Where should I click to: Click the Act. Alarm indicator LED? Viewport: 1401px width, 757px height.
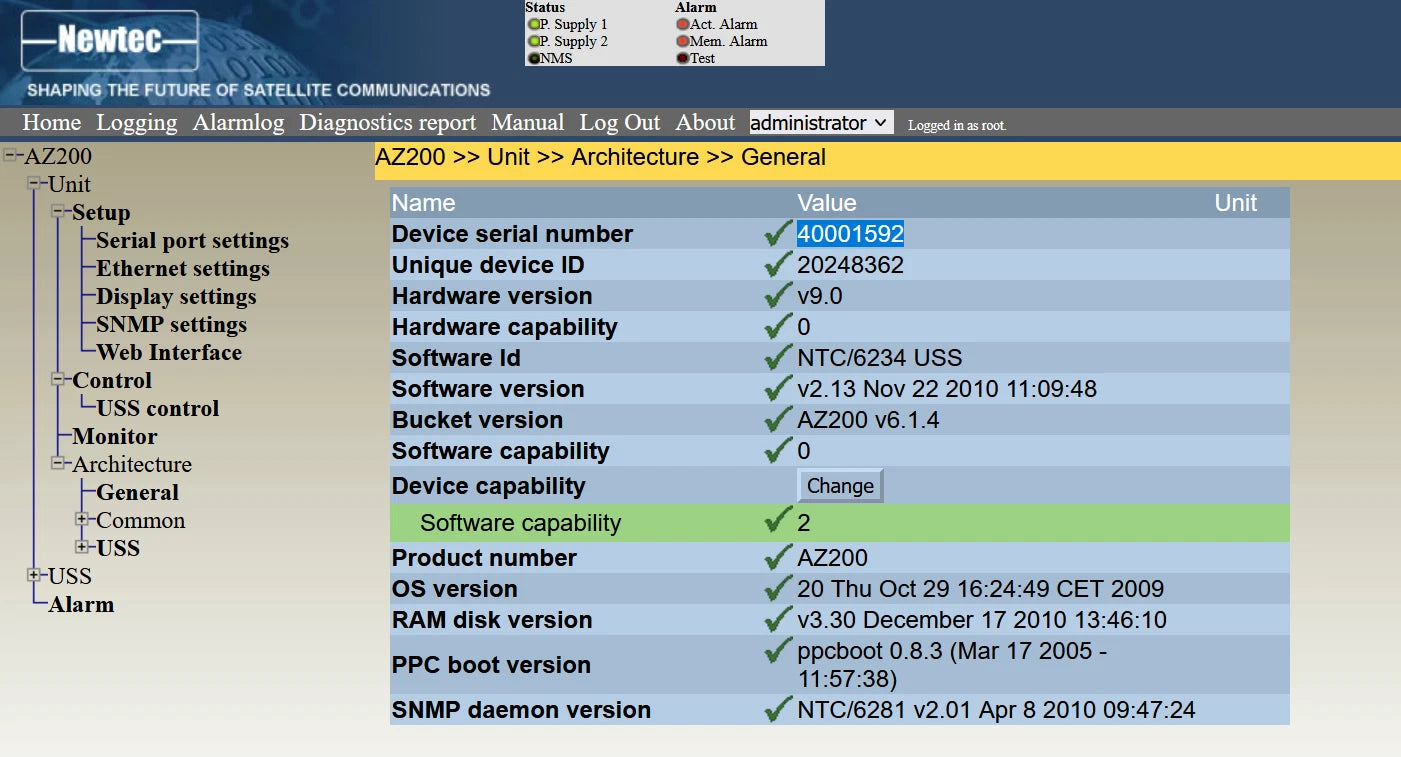[683, 24]
